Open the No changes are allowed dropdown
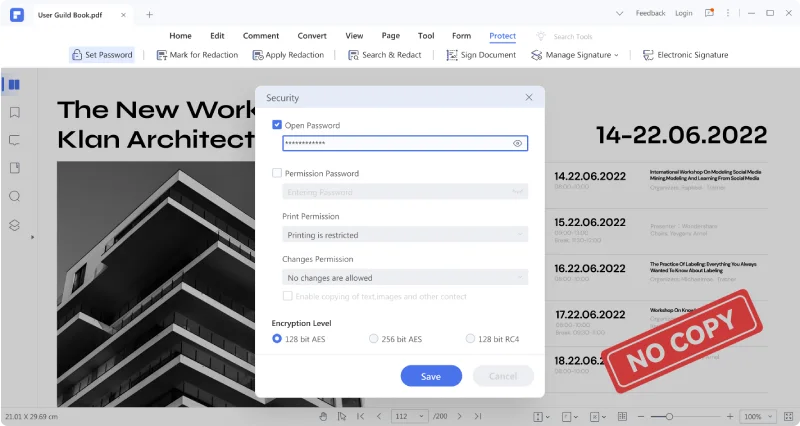The width and height of the screenshot is (800, 426). (405, 278)
